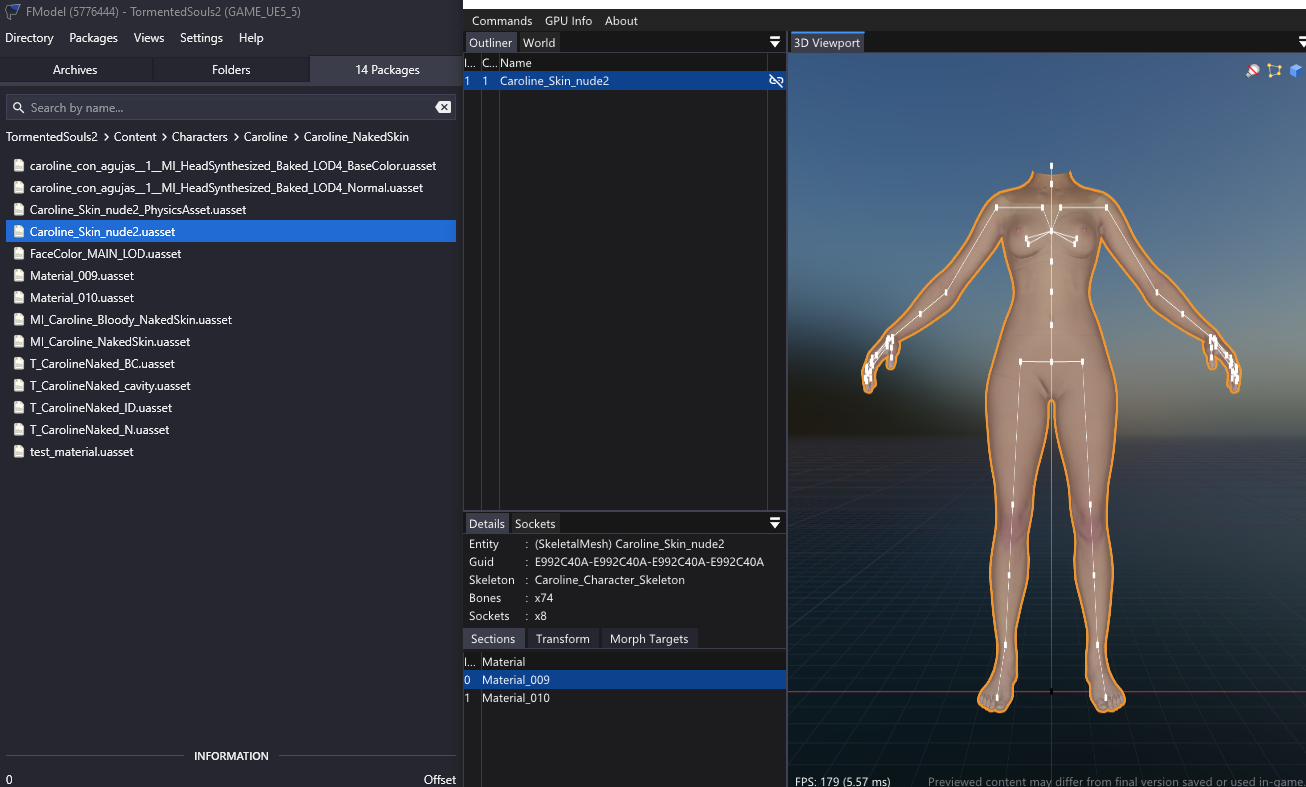Screen dimensions: 1306x787
Task: Open the GPU Info menu
Action: 568,21
